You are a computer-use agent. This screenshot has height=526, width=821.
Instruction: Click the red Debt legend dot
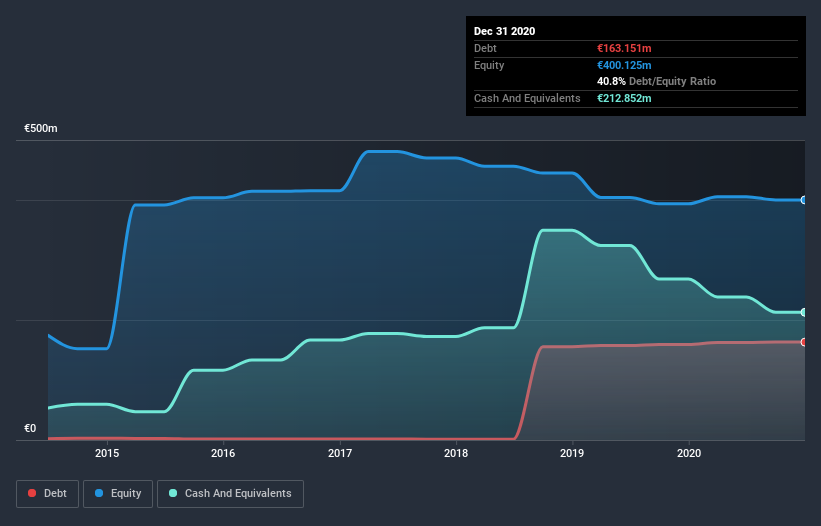(32, 493)
